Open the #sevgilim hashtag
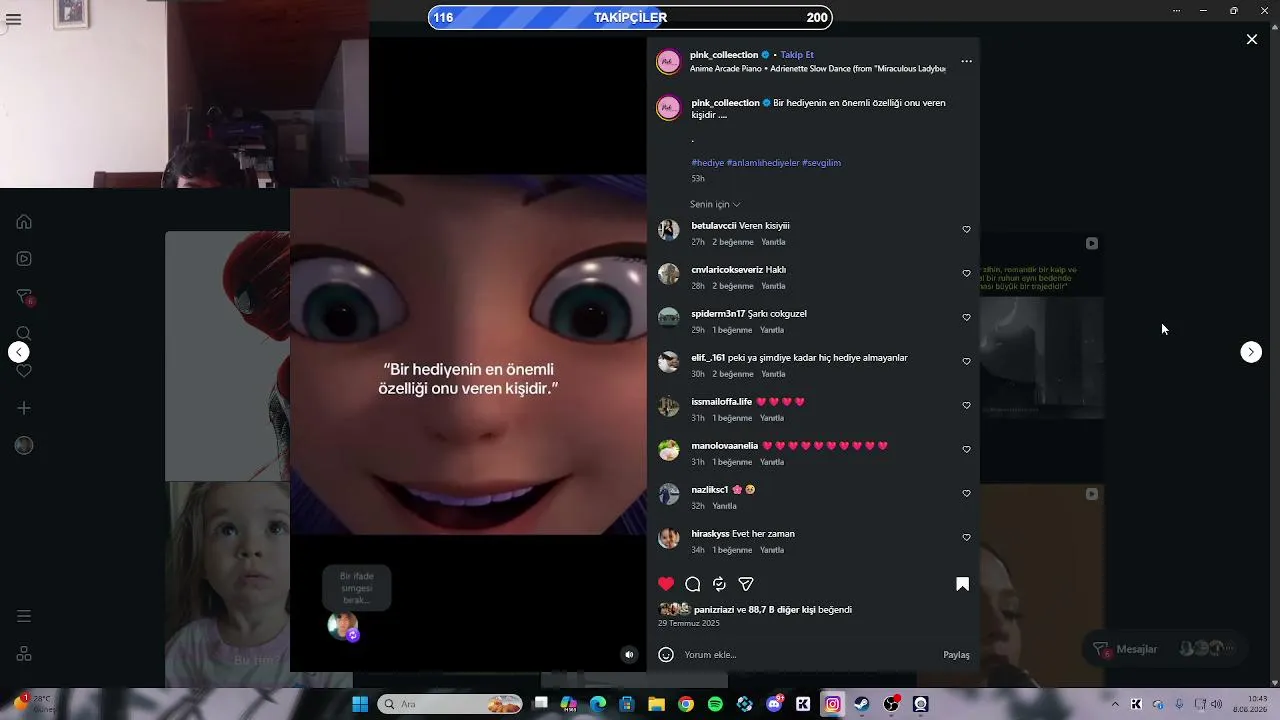The image size is (1280, 720). (822, 163)
